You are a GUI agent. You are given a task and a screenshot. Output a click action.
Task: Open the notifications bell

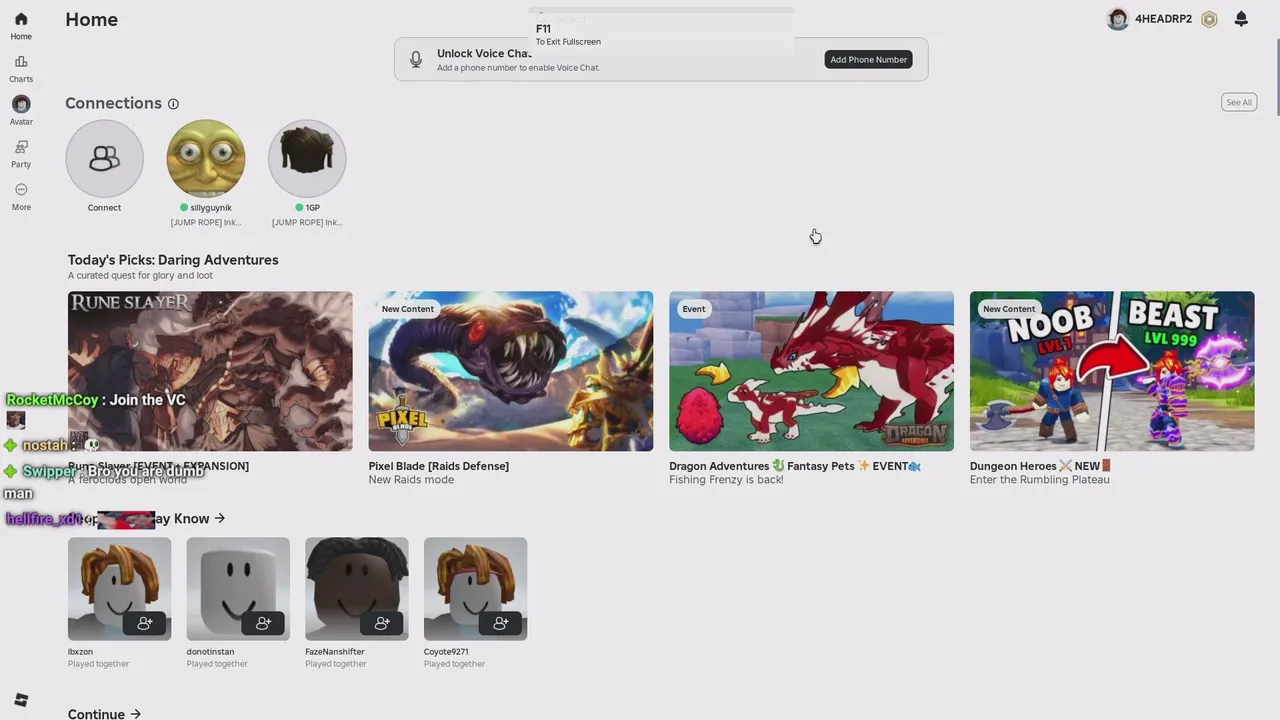click(x=1241, y=19)
